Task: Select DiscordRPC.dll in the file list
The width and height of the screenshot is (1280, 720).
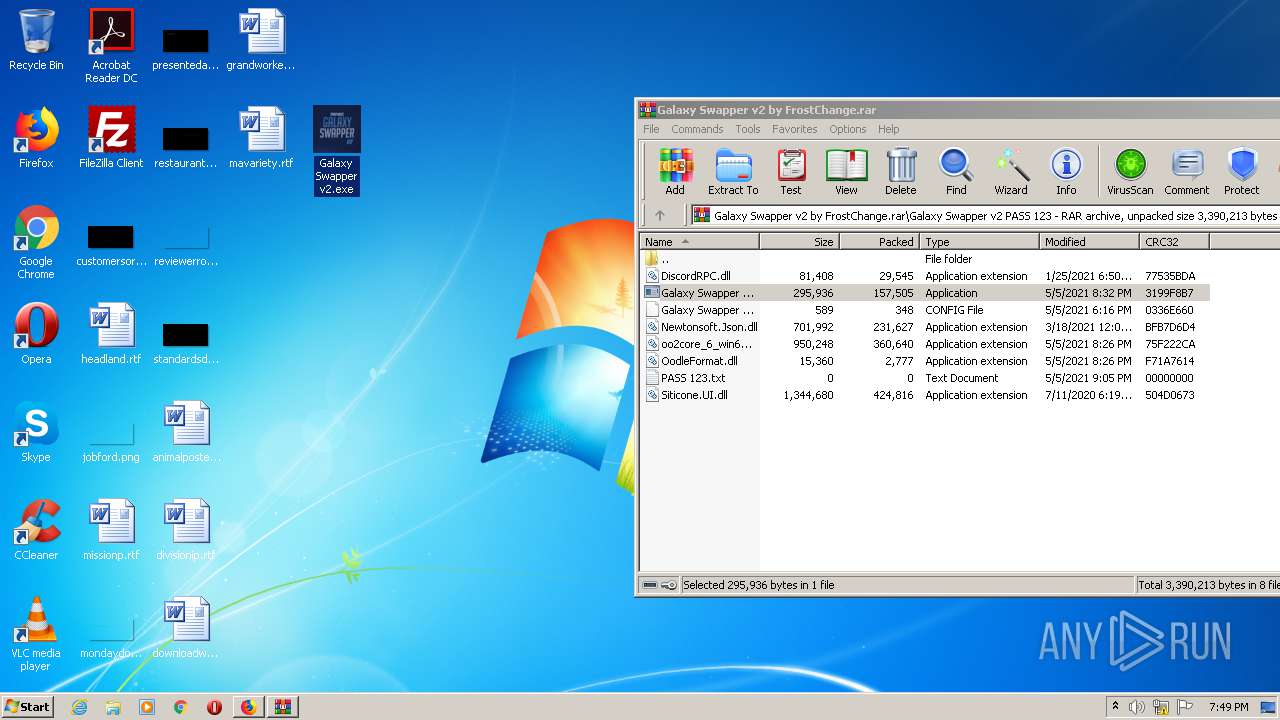Action: point(925,276)
